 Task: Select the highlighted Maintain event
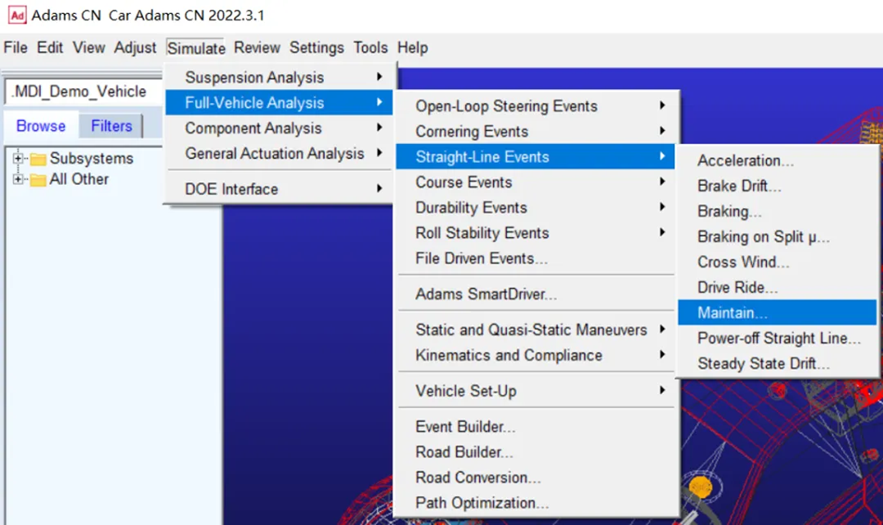tap(778, 313)
